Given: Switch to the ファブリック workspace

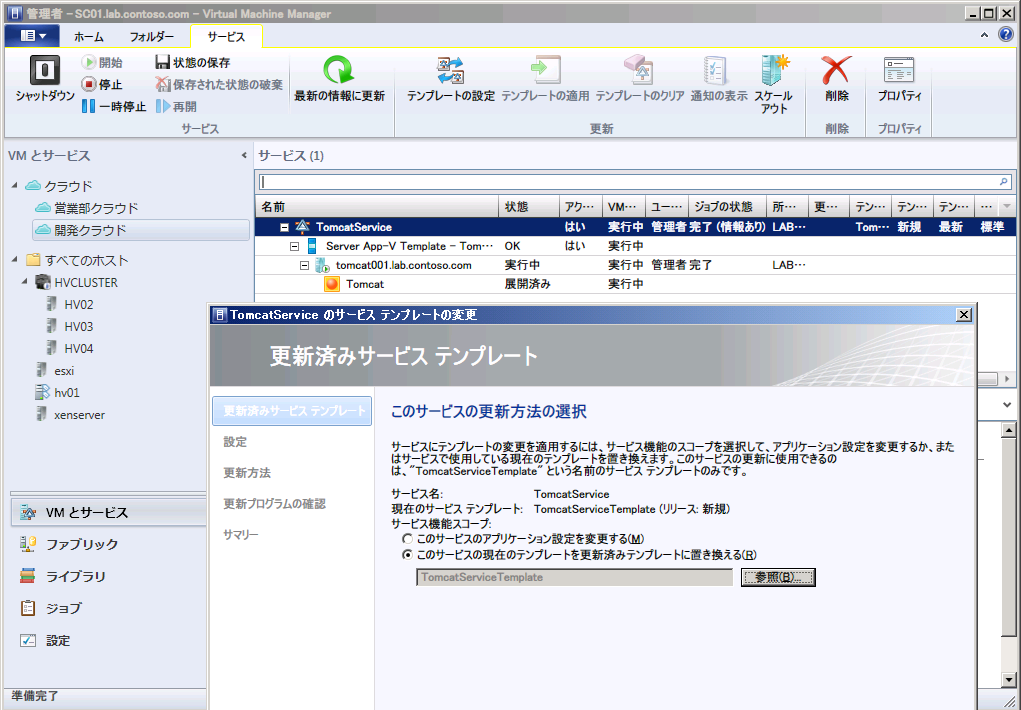Looking at the screenshot, I should pos(80,544).
